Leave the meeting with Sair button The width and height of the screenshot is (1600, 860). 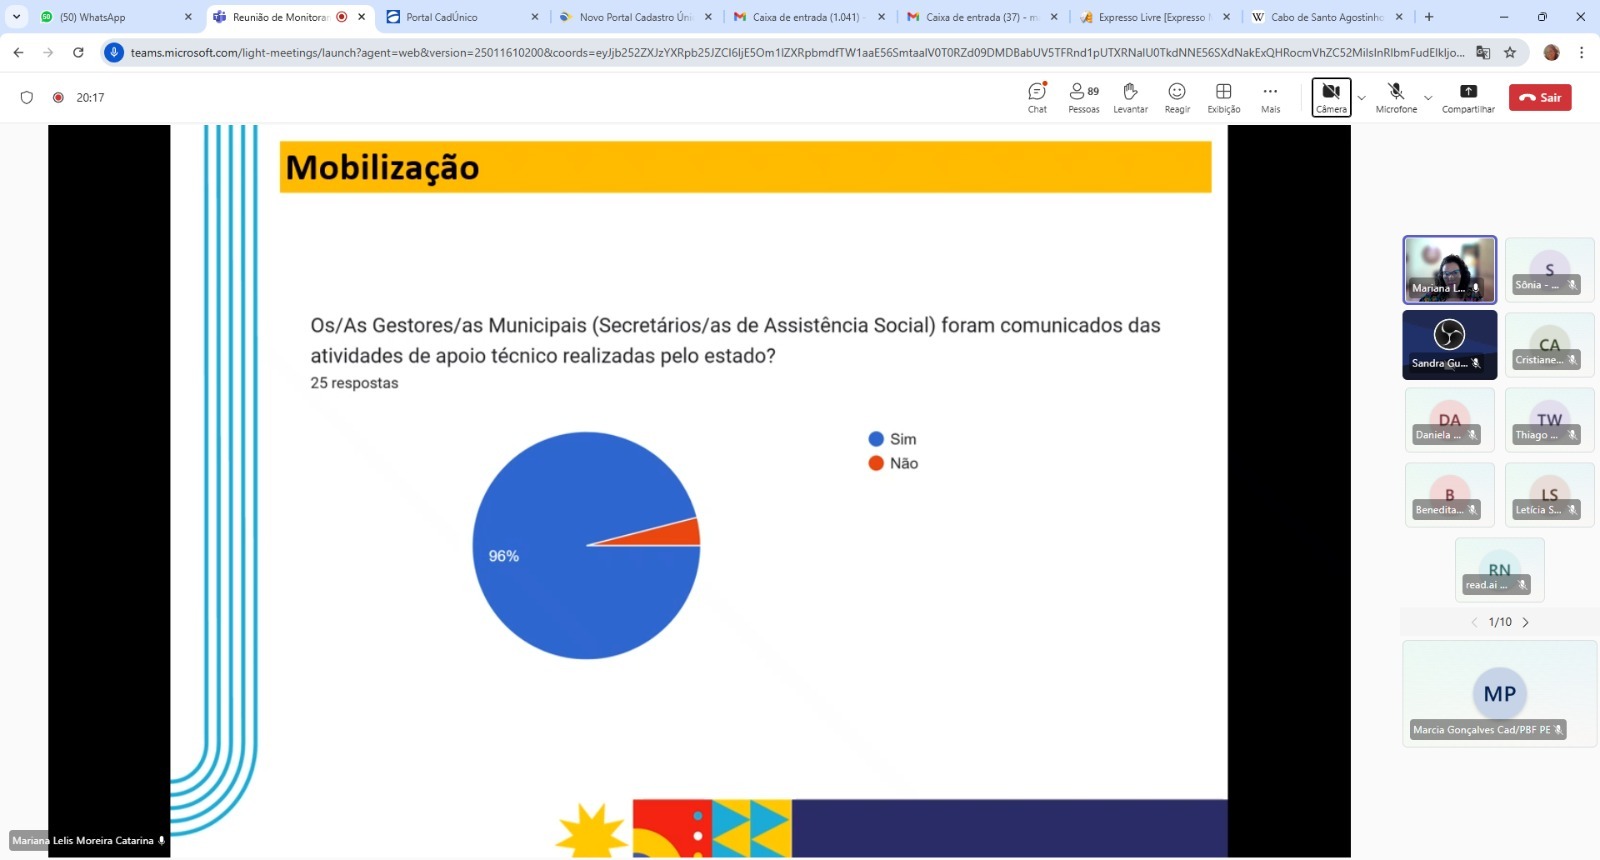pyautogui.click(x=1540, y=97)
